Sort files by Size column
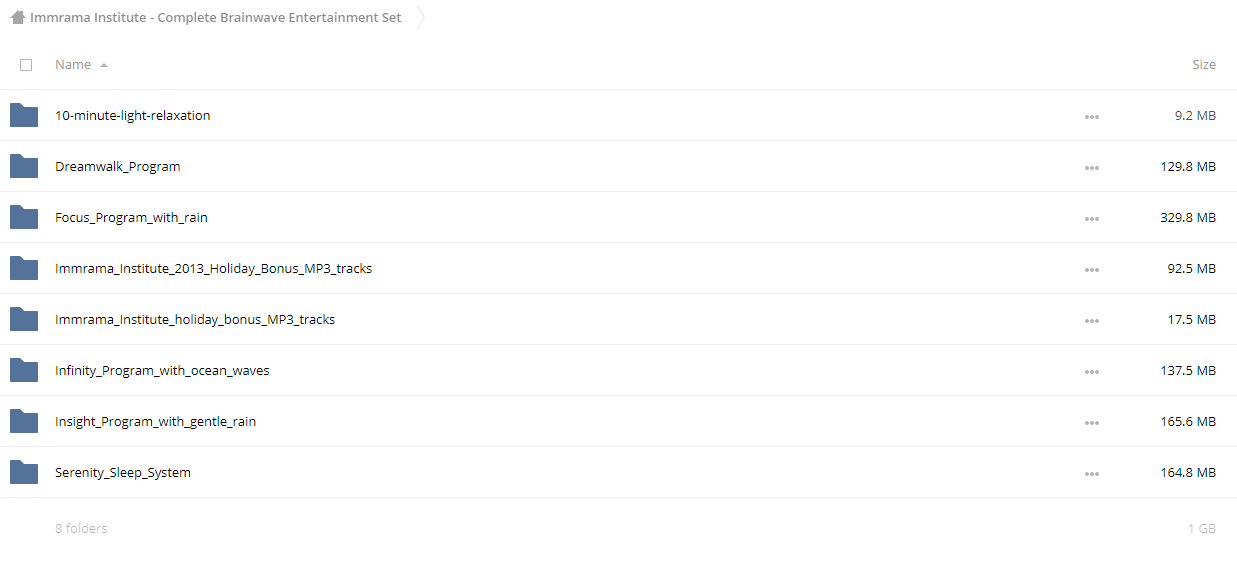This screenshot has height=565, width=1237. (x=1204, y=64)
